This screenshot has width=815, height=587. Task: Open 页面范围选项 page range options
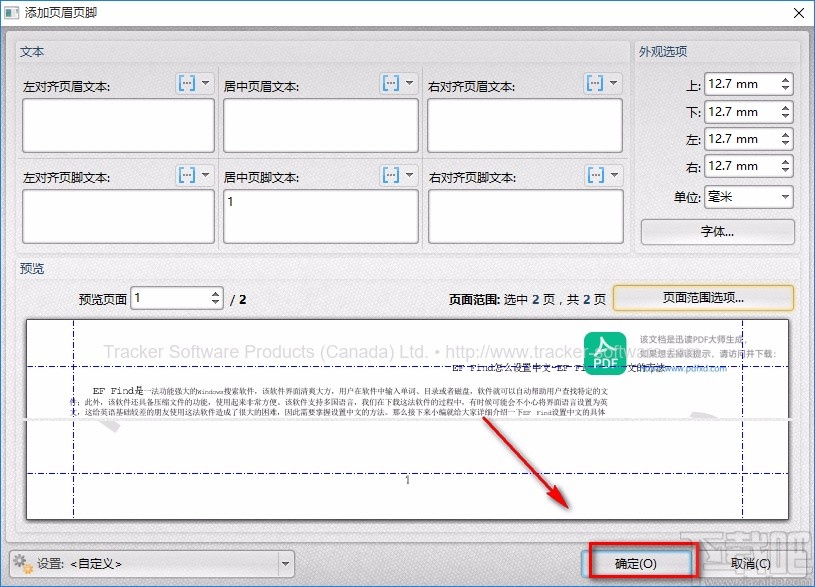703,298
